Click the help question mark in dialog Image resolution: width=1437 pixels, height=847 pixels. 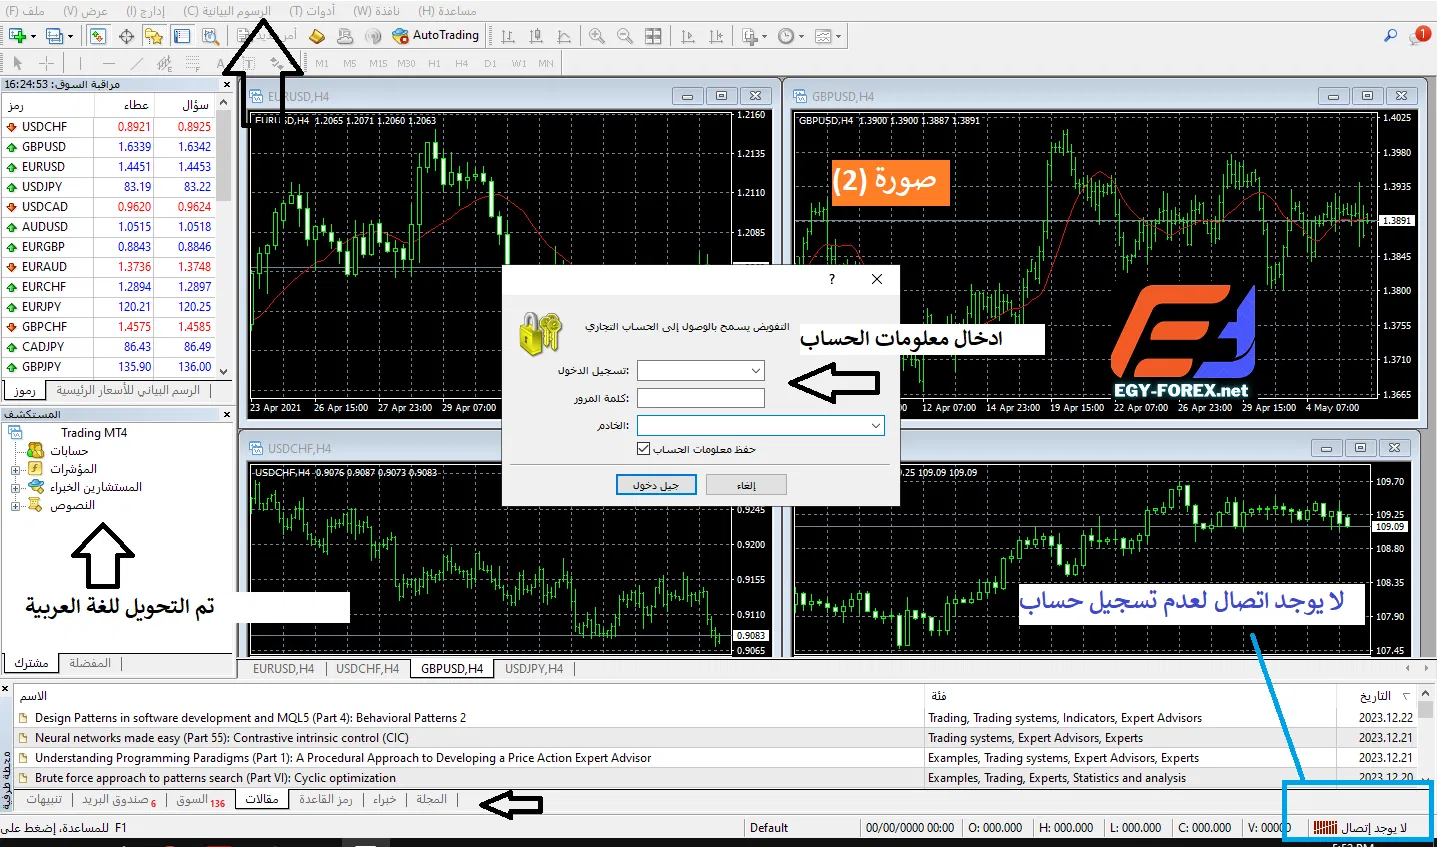832,279
